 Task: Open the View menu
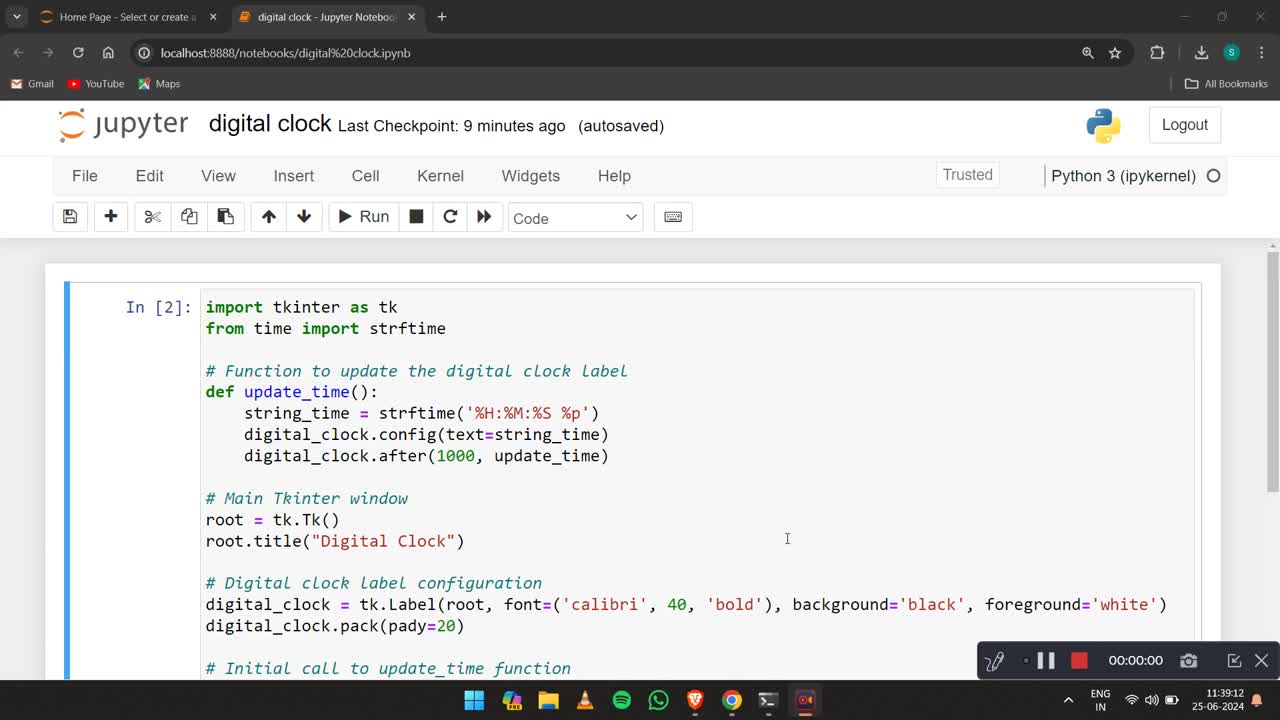point(218,175)
